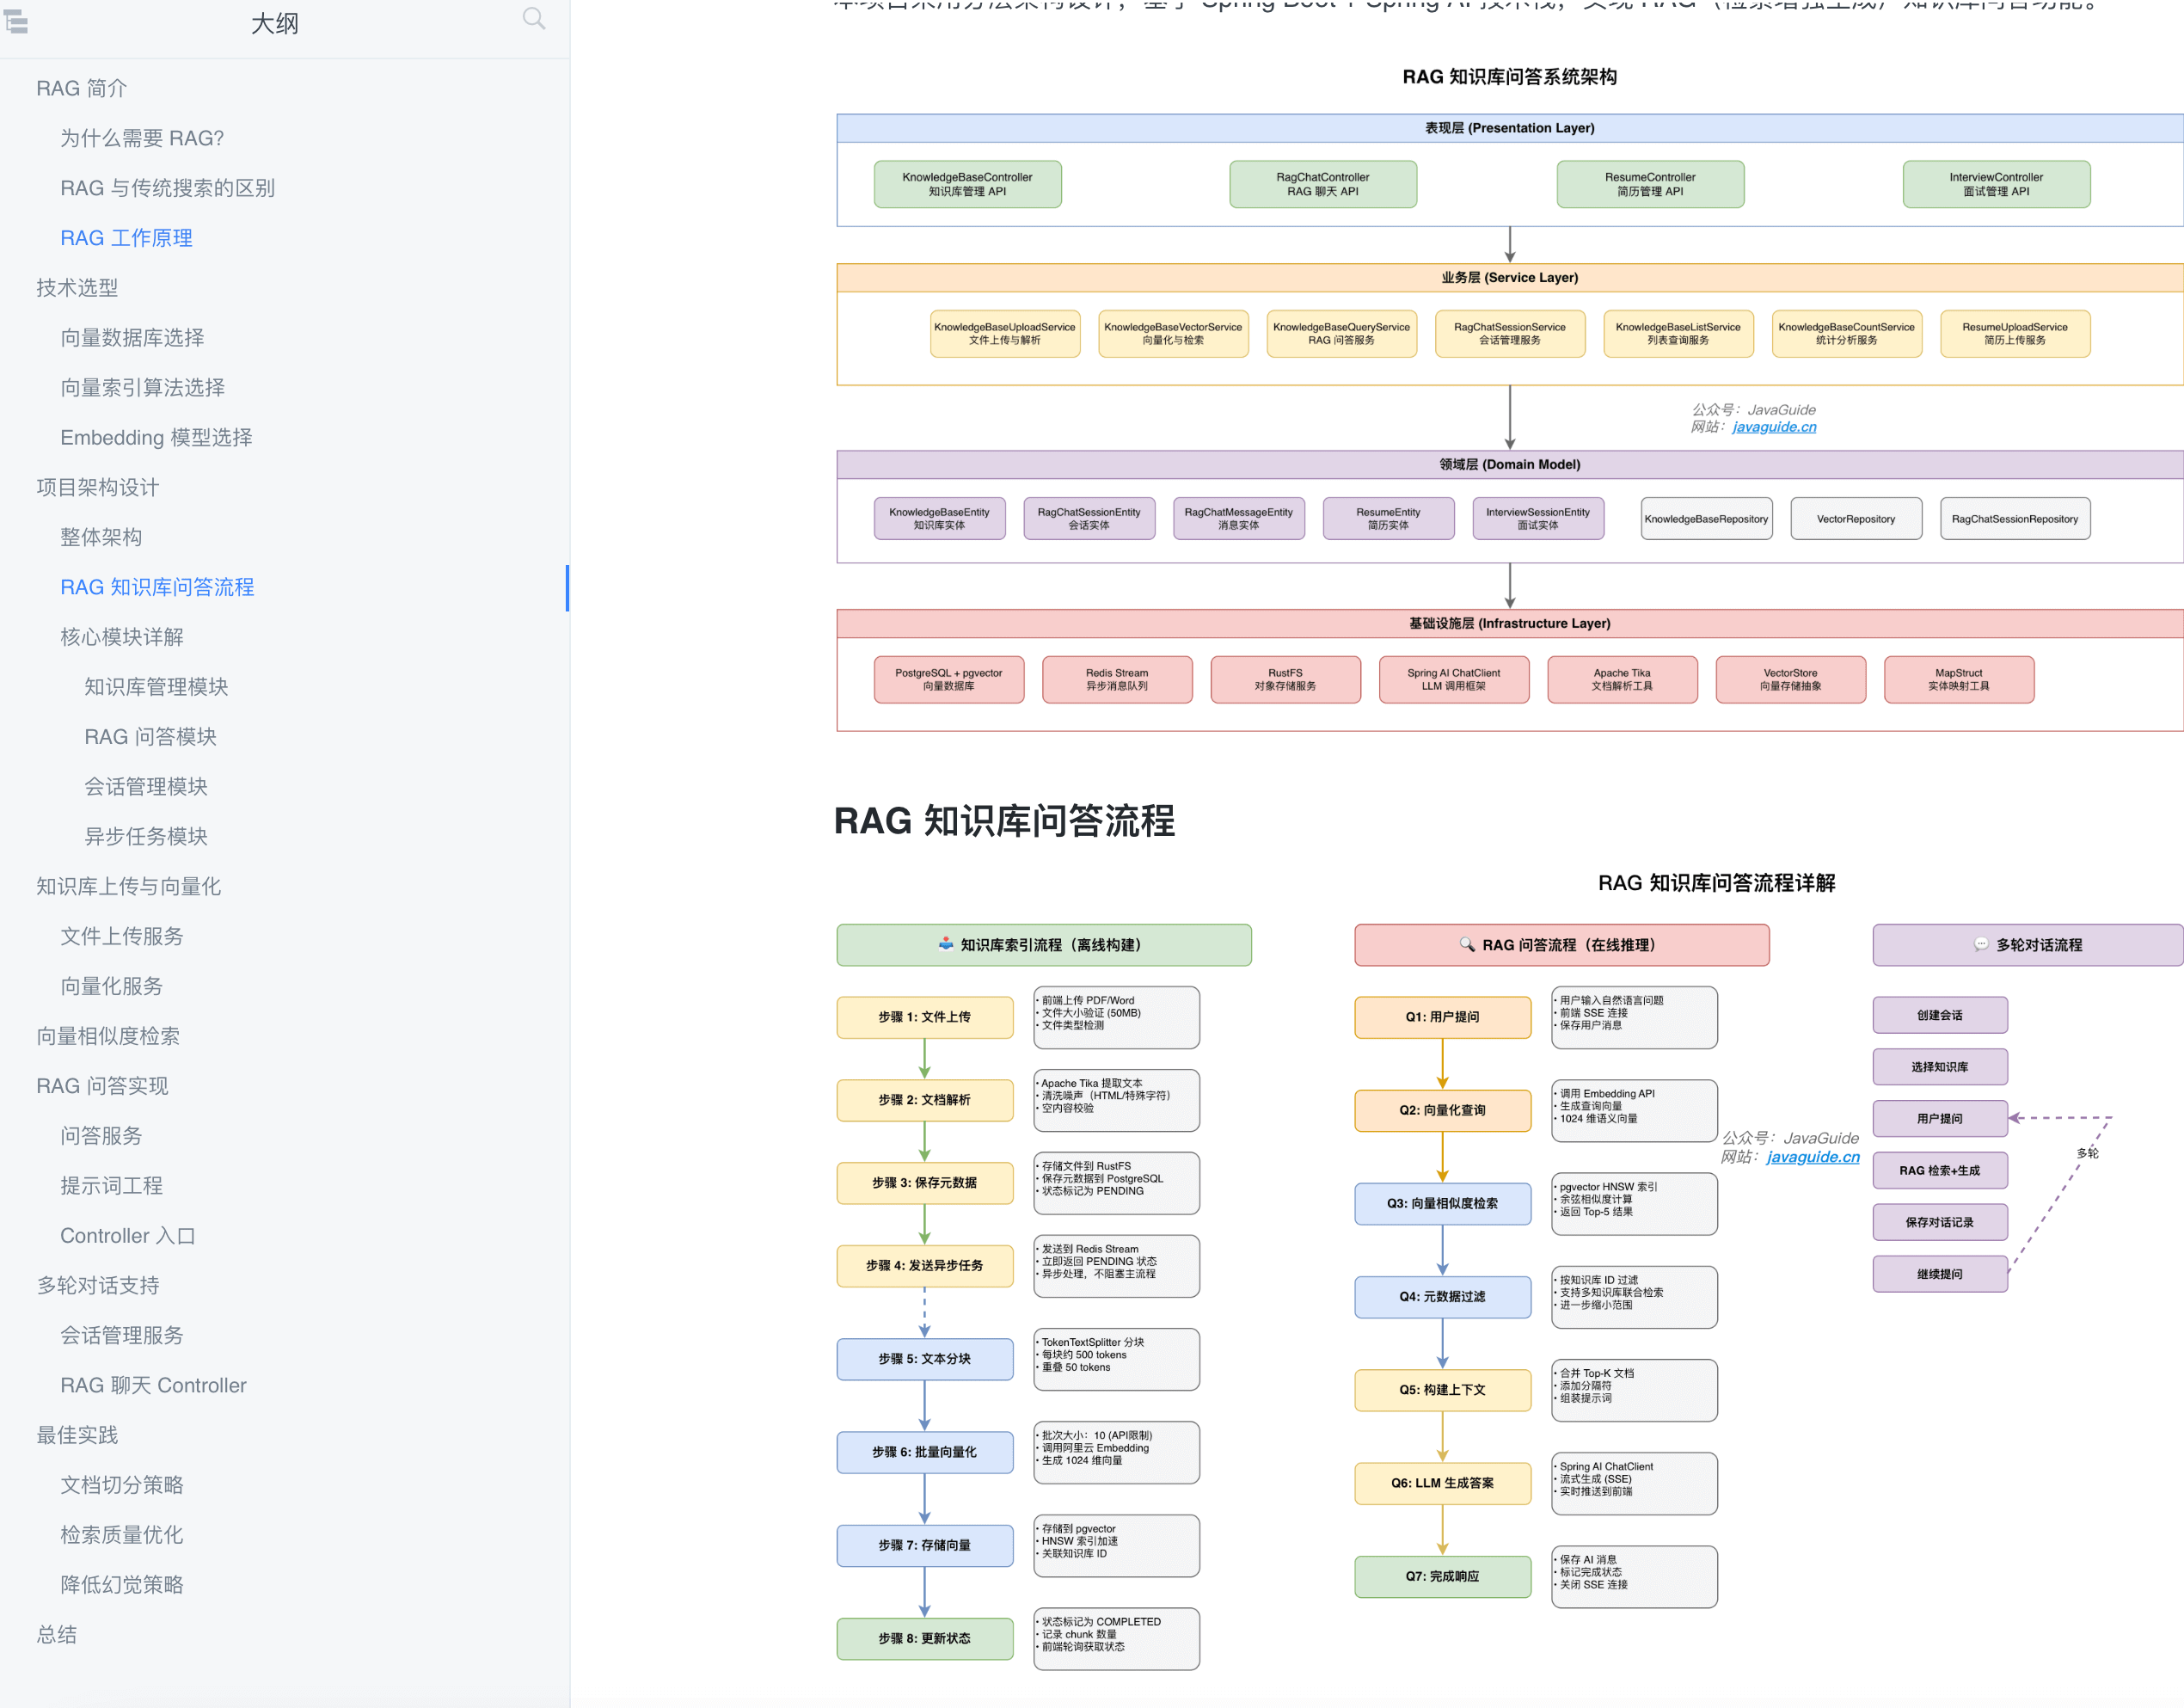Open RAG 聊天 Controller section
2184x1708 pixels.
coord(152,1384)
